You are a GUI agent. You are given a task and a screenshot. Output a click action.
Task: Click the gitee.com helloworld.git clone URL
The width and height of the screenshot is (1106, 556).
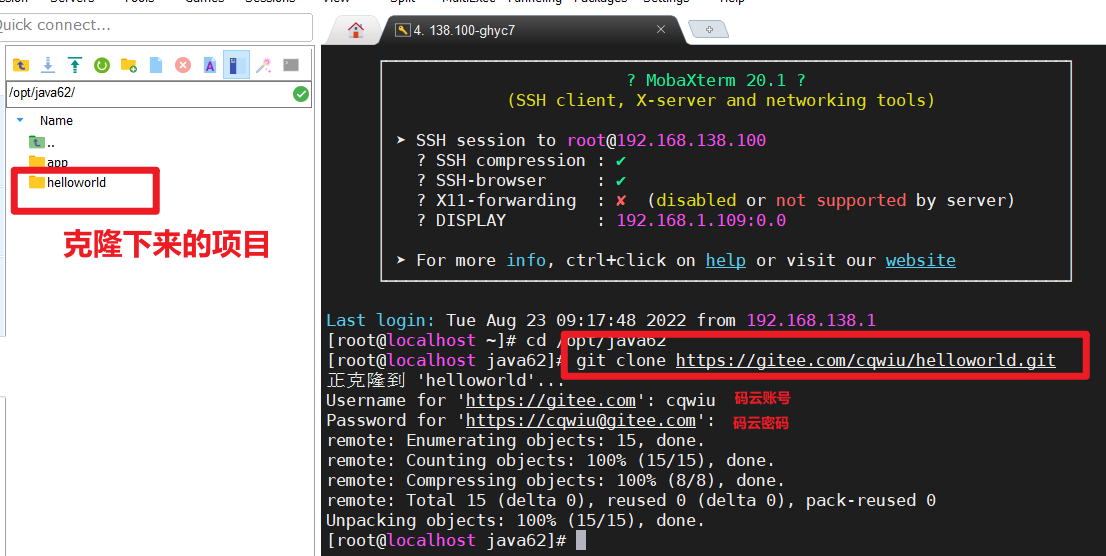pyautogui.click(x=865, y=361)
